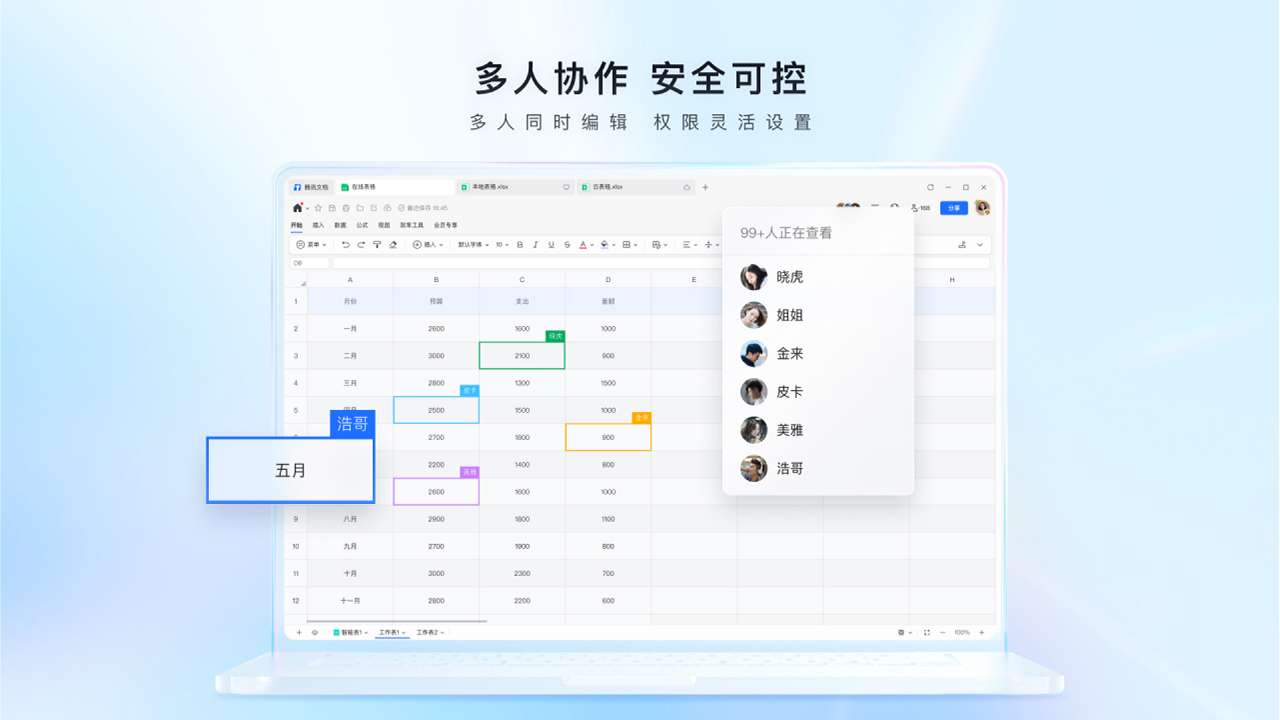This screenshot has width=1280, height=720.
Task: Switch to the 公式 ribbon tab
Action: click(x=362, y=225)
